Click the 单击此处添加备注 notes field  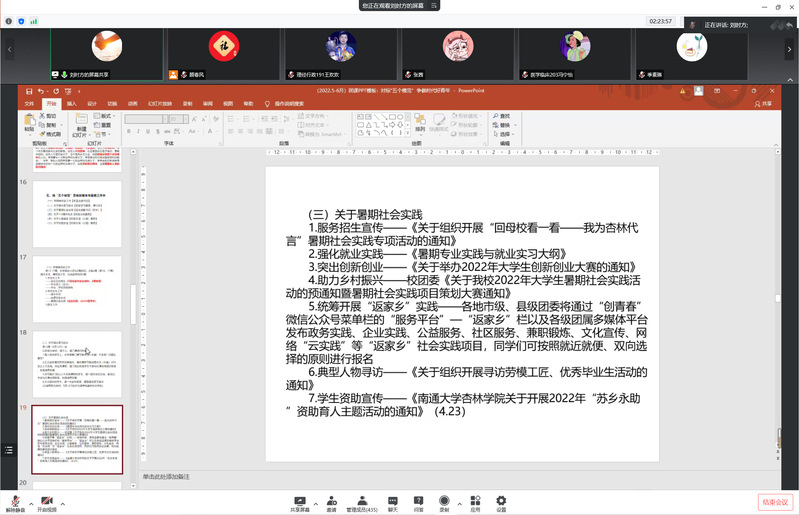[x=170, y=476]
